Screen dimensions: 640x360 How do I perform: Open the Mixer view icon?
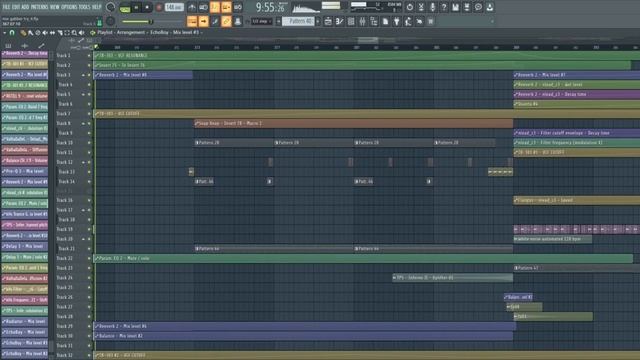tap(362, 21)
